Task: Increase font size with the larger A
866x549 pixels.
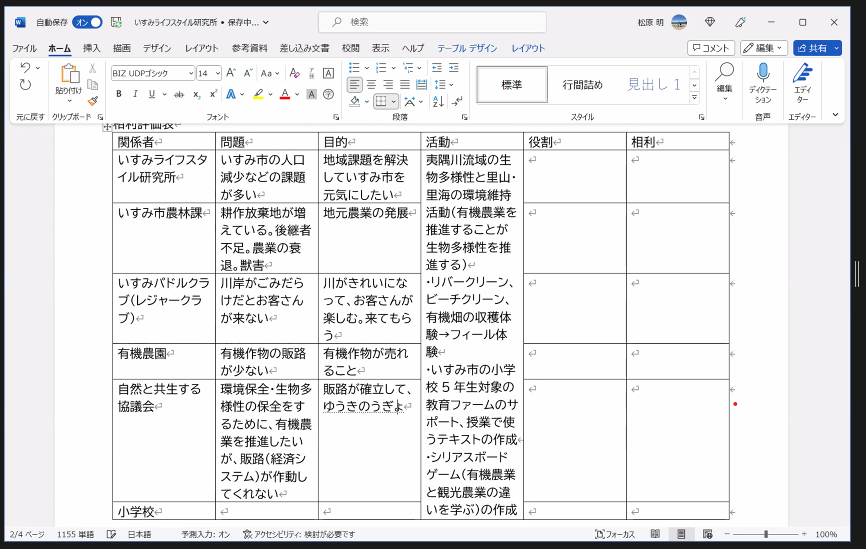Action: 231,73
